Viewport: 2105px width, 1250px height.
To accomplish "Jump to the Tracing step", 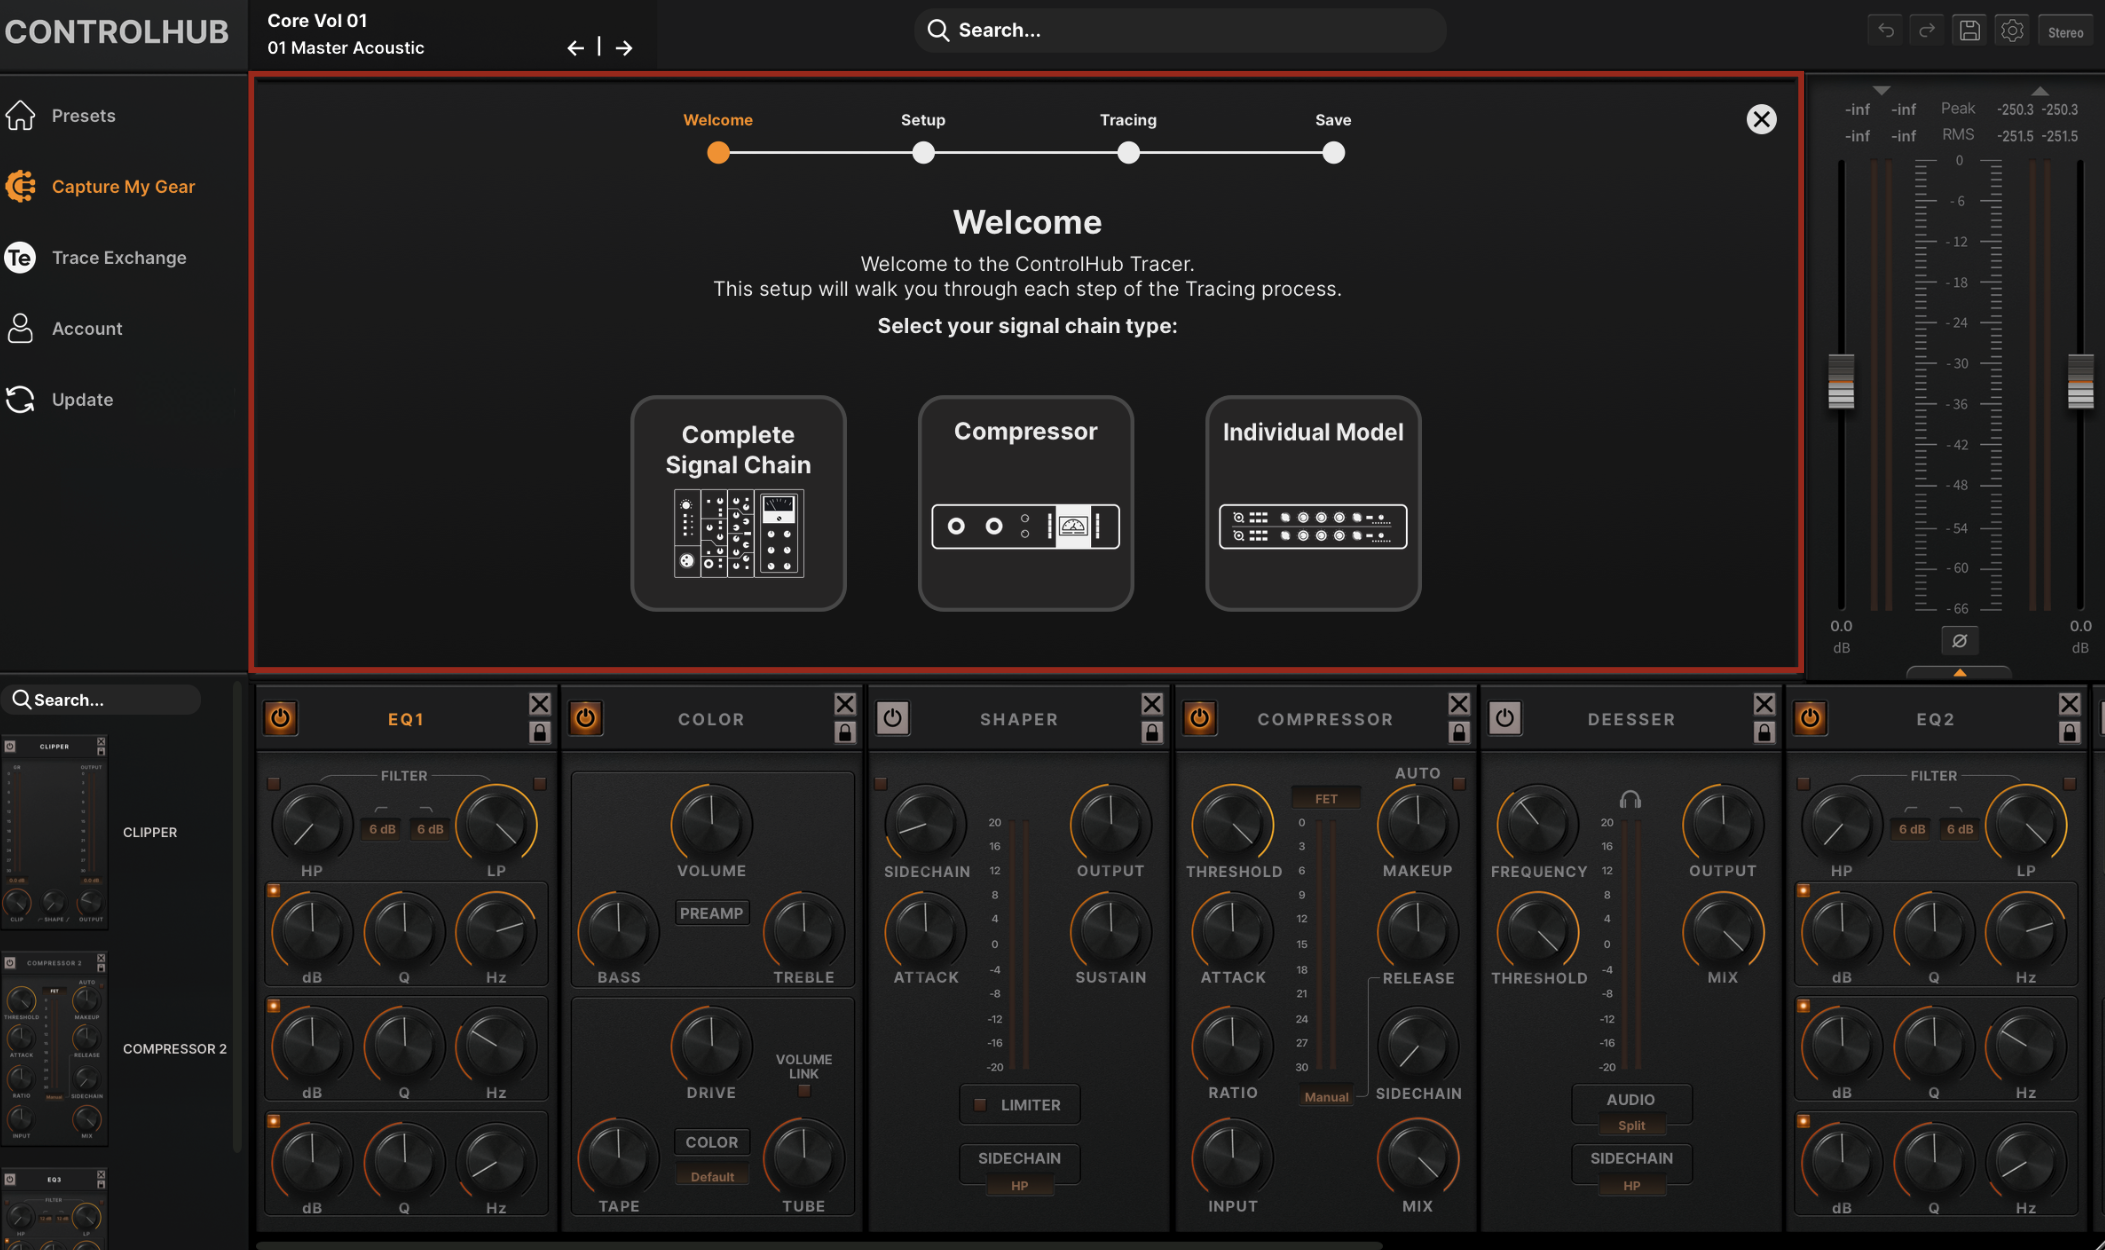I will pos(1128,153).
